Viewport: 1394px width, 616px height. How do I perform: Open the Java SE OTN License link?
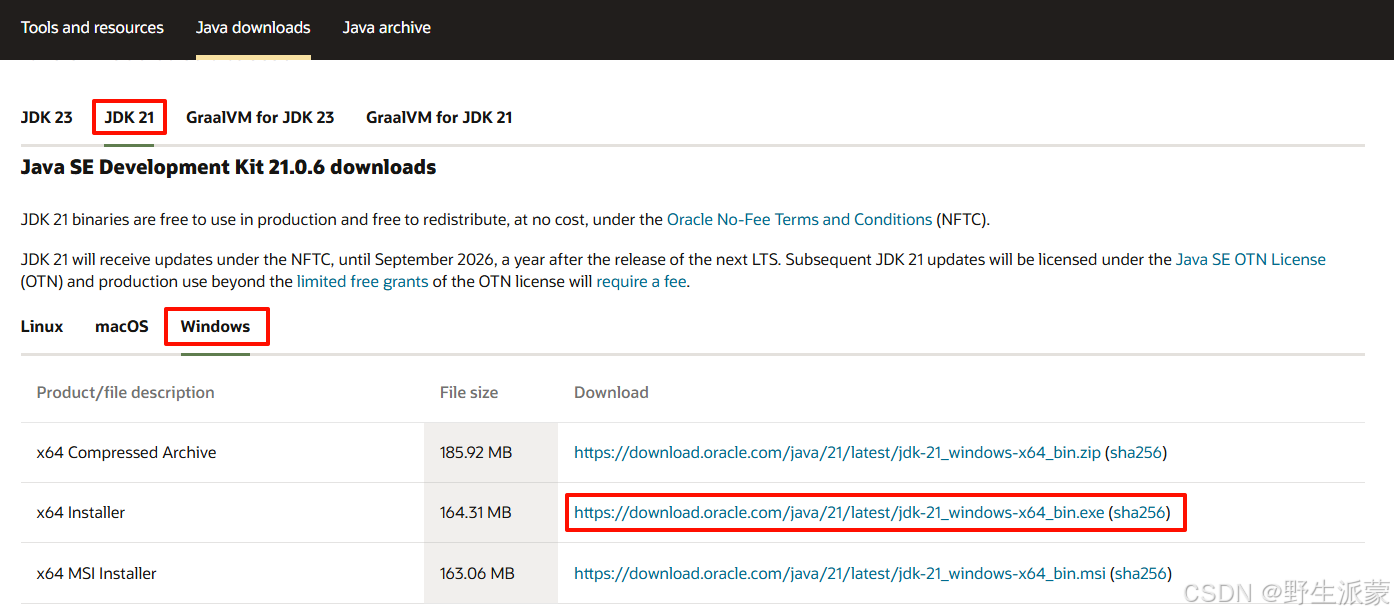click(1251, 259)
